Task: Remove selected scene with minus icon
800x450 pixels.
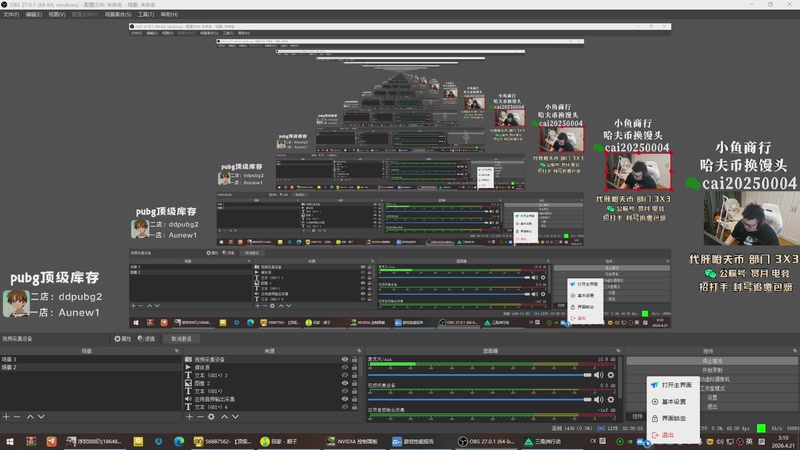Action: point(17,417)
